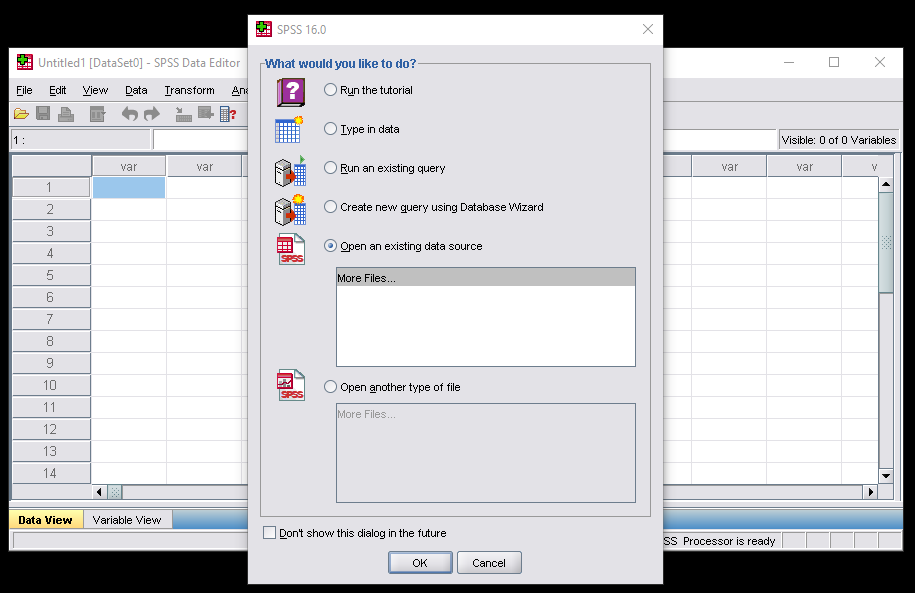The width and height of the screenshot is (915, 593).
Task: Click the vertical scrollbar down arrow
Action: tap(885, 476)
